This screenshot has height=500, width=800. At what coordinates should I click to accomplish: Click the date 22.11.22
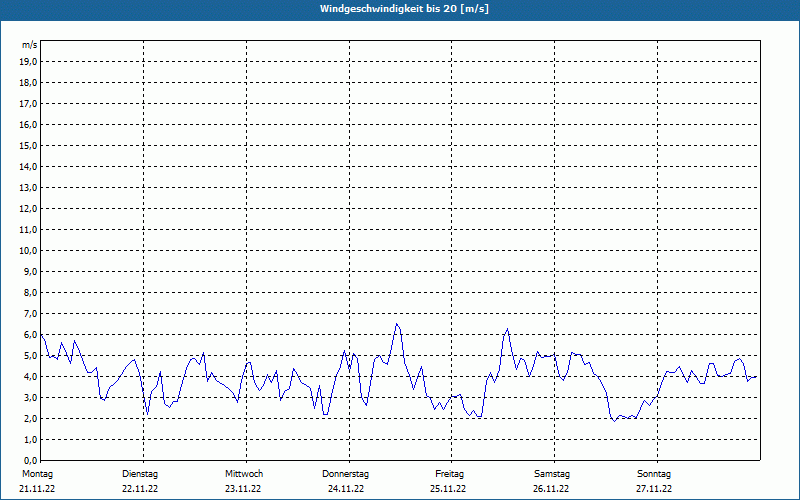(x=140, y=489)
